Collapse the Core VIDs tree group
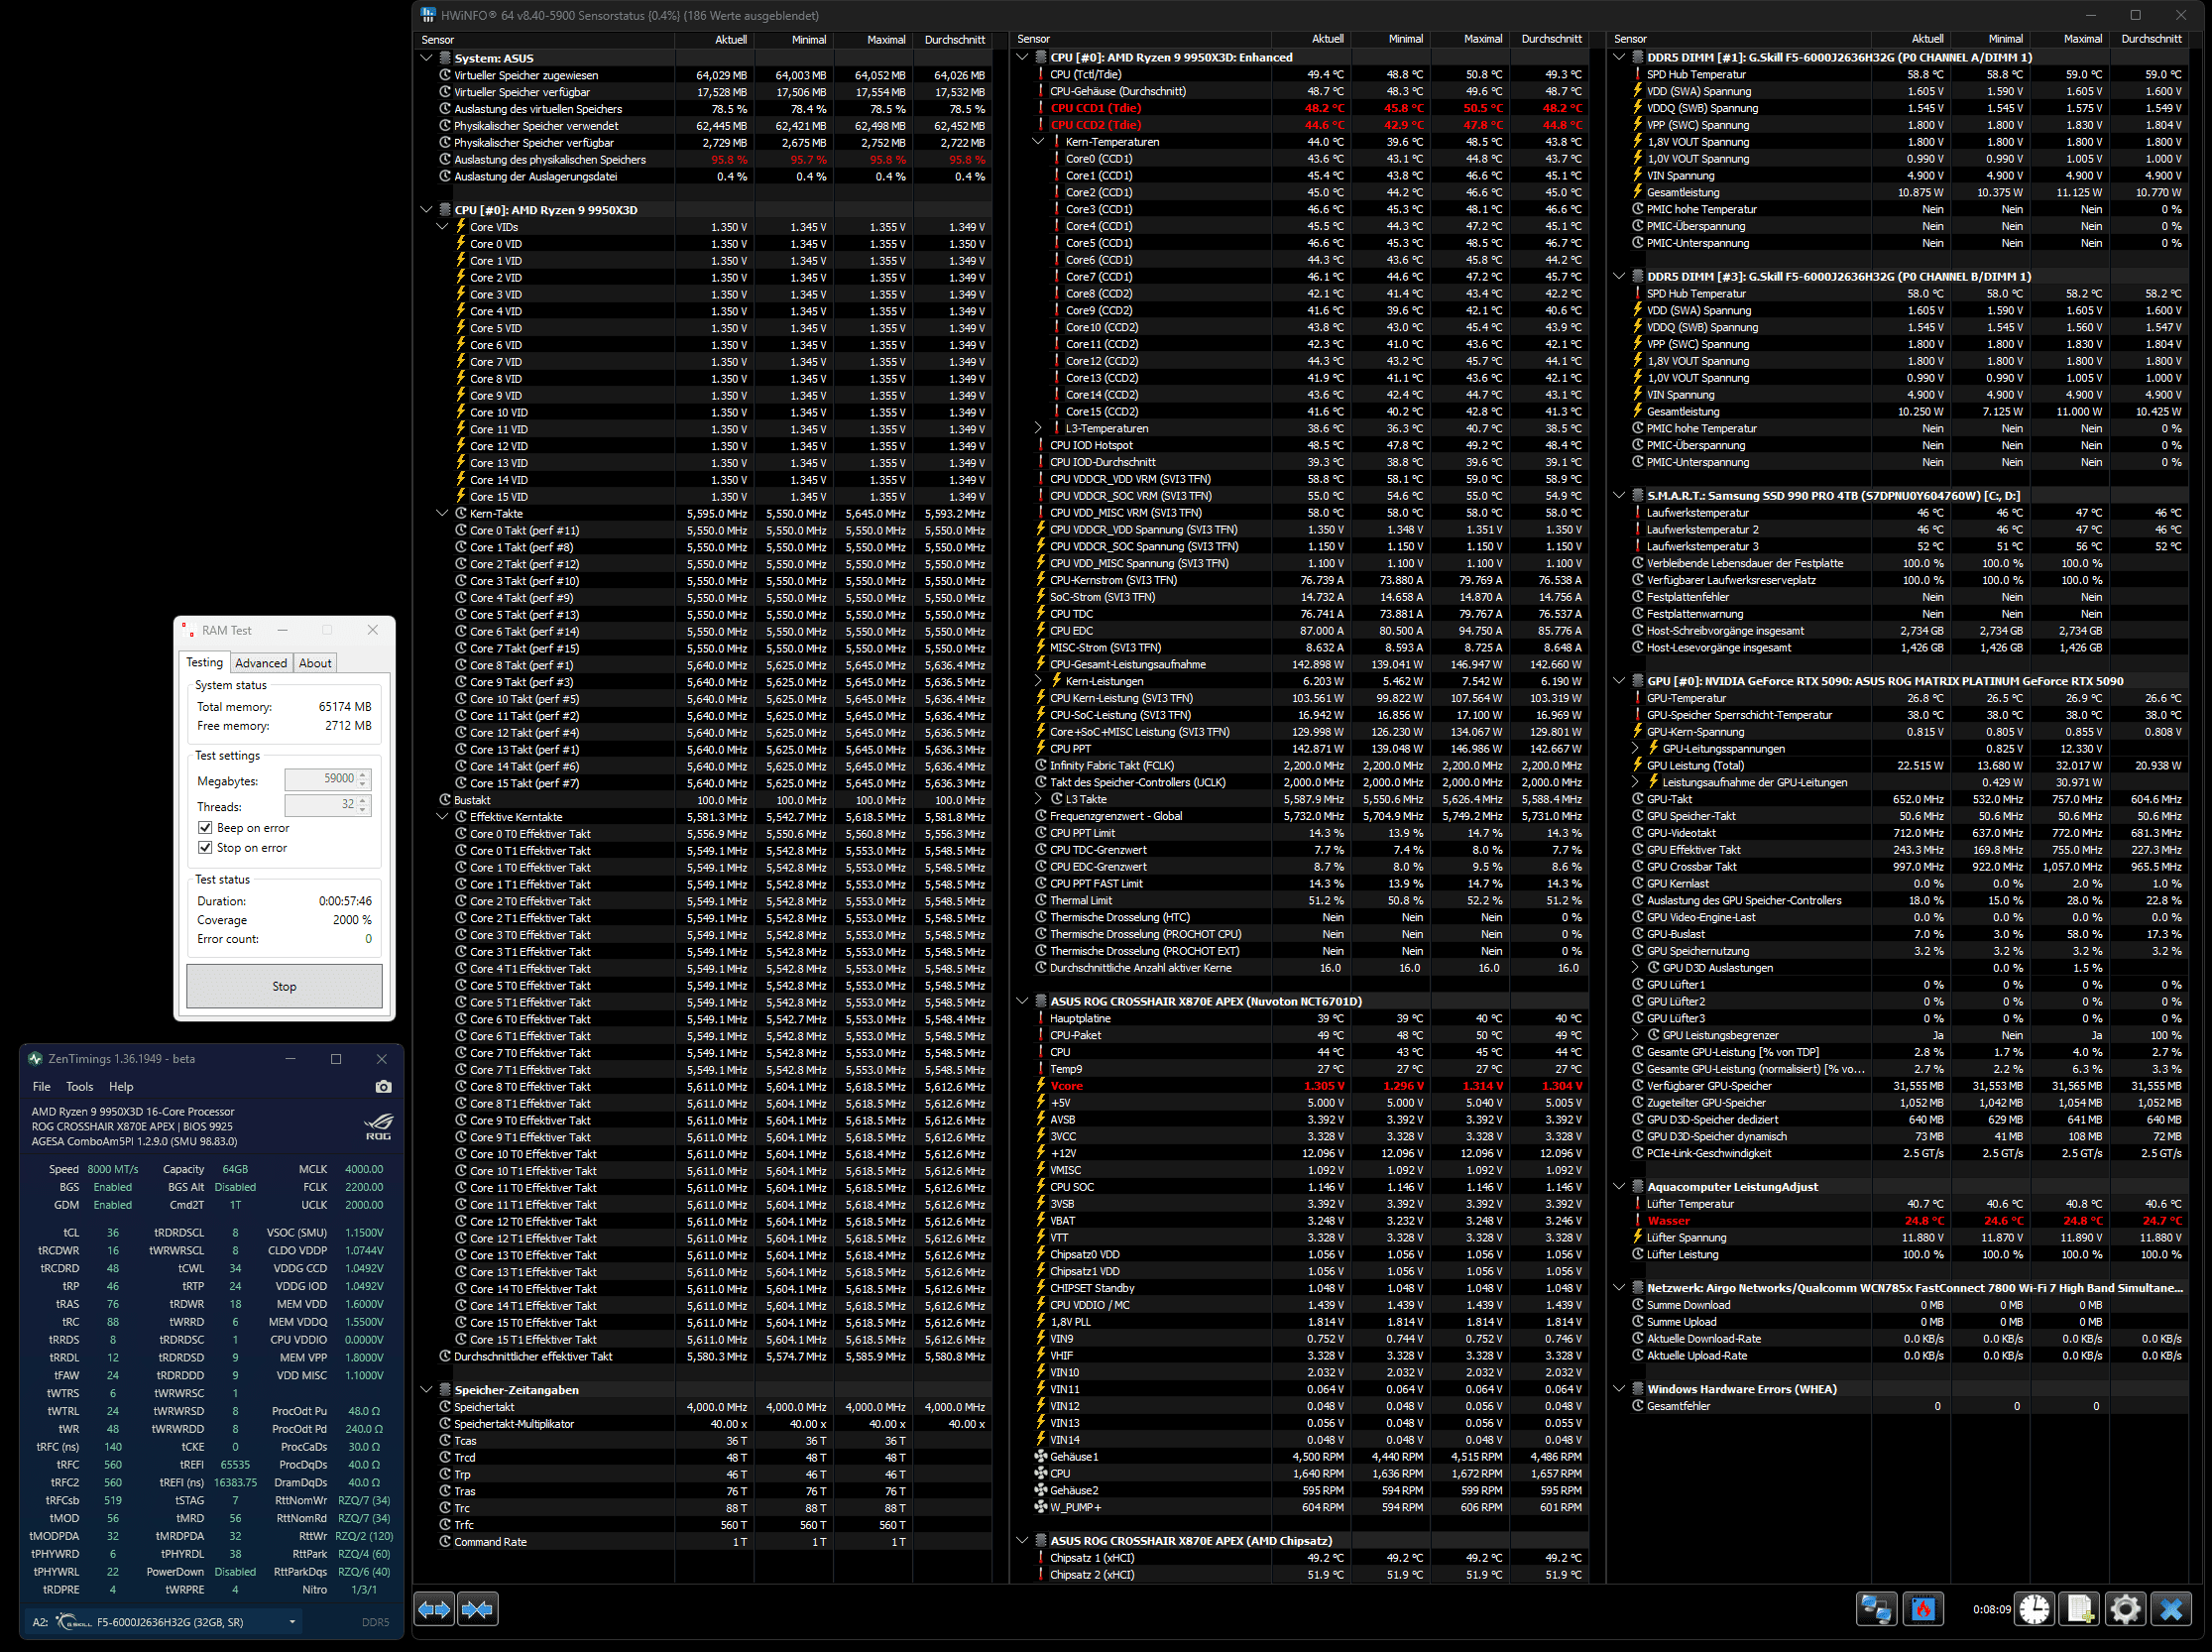Viewport: 2212px width, 1652px height. click(442, 227)
